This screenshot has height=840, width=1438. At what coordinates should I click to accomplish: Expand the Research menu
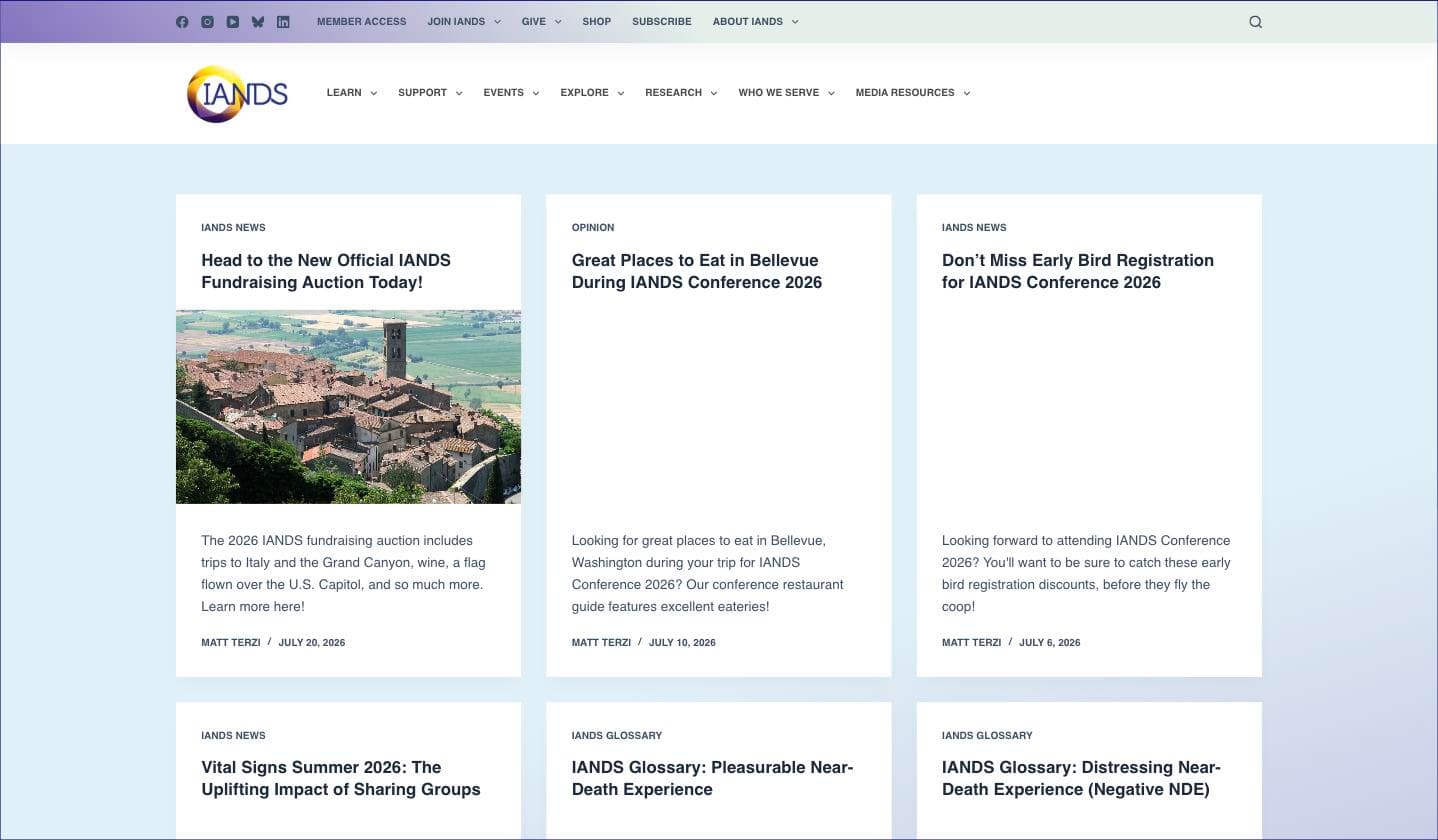point(681,92)
